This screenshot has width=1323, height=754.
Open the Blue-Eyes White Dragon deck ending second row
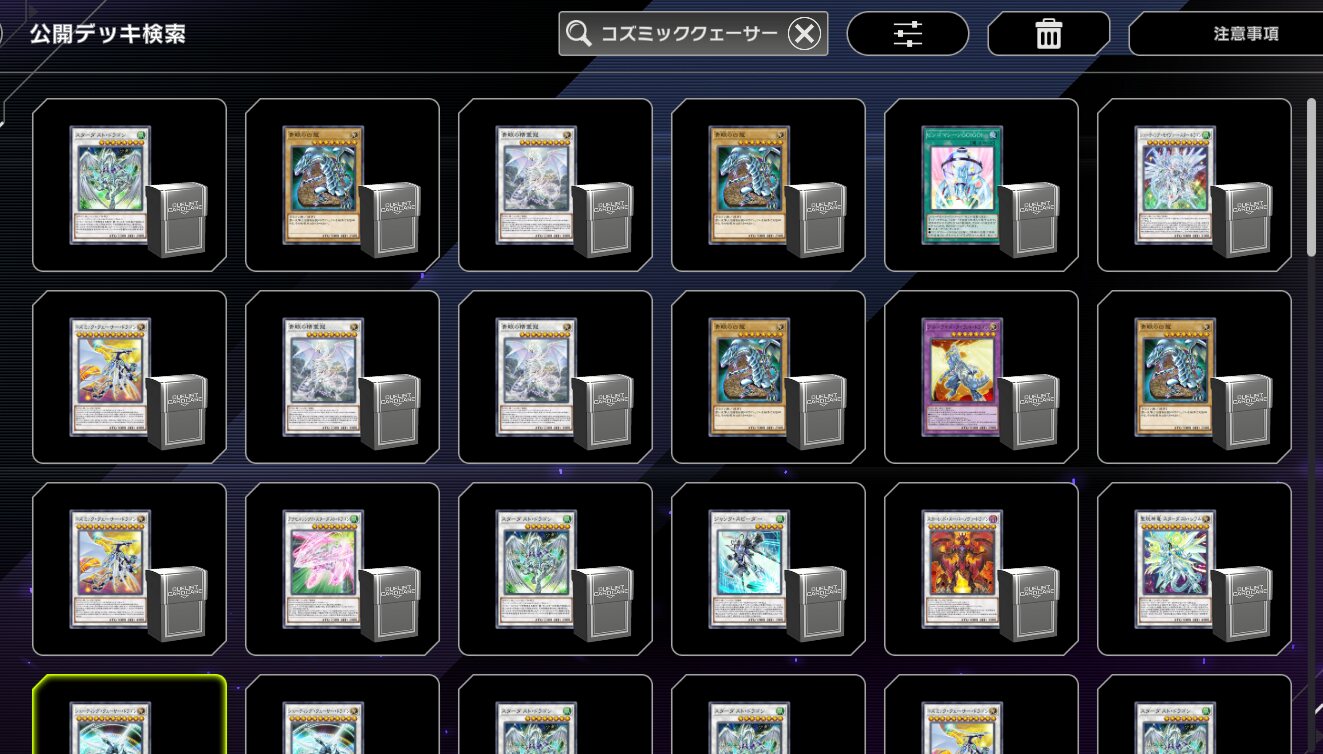pyautogui.click(x=1194, y=377)
